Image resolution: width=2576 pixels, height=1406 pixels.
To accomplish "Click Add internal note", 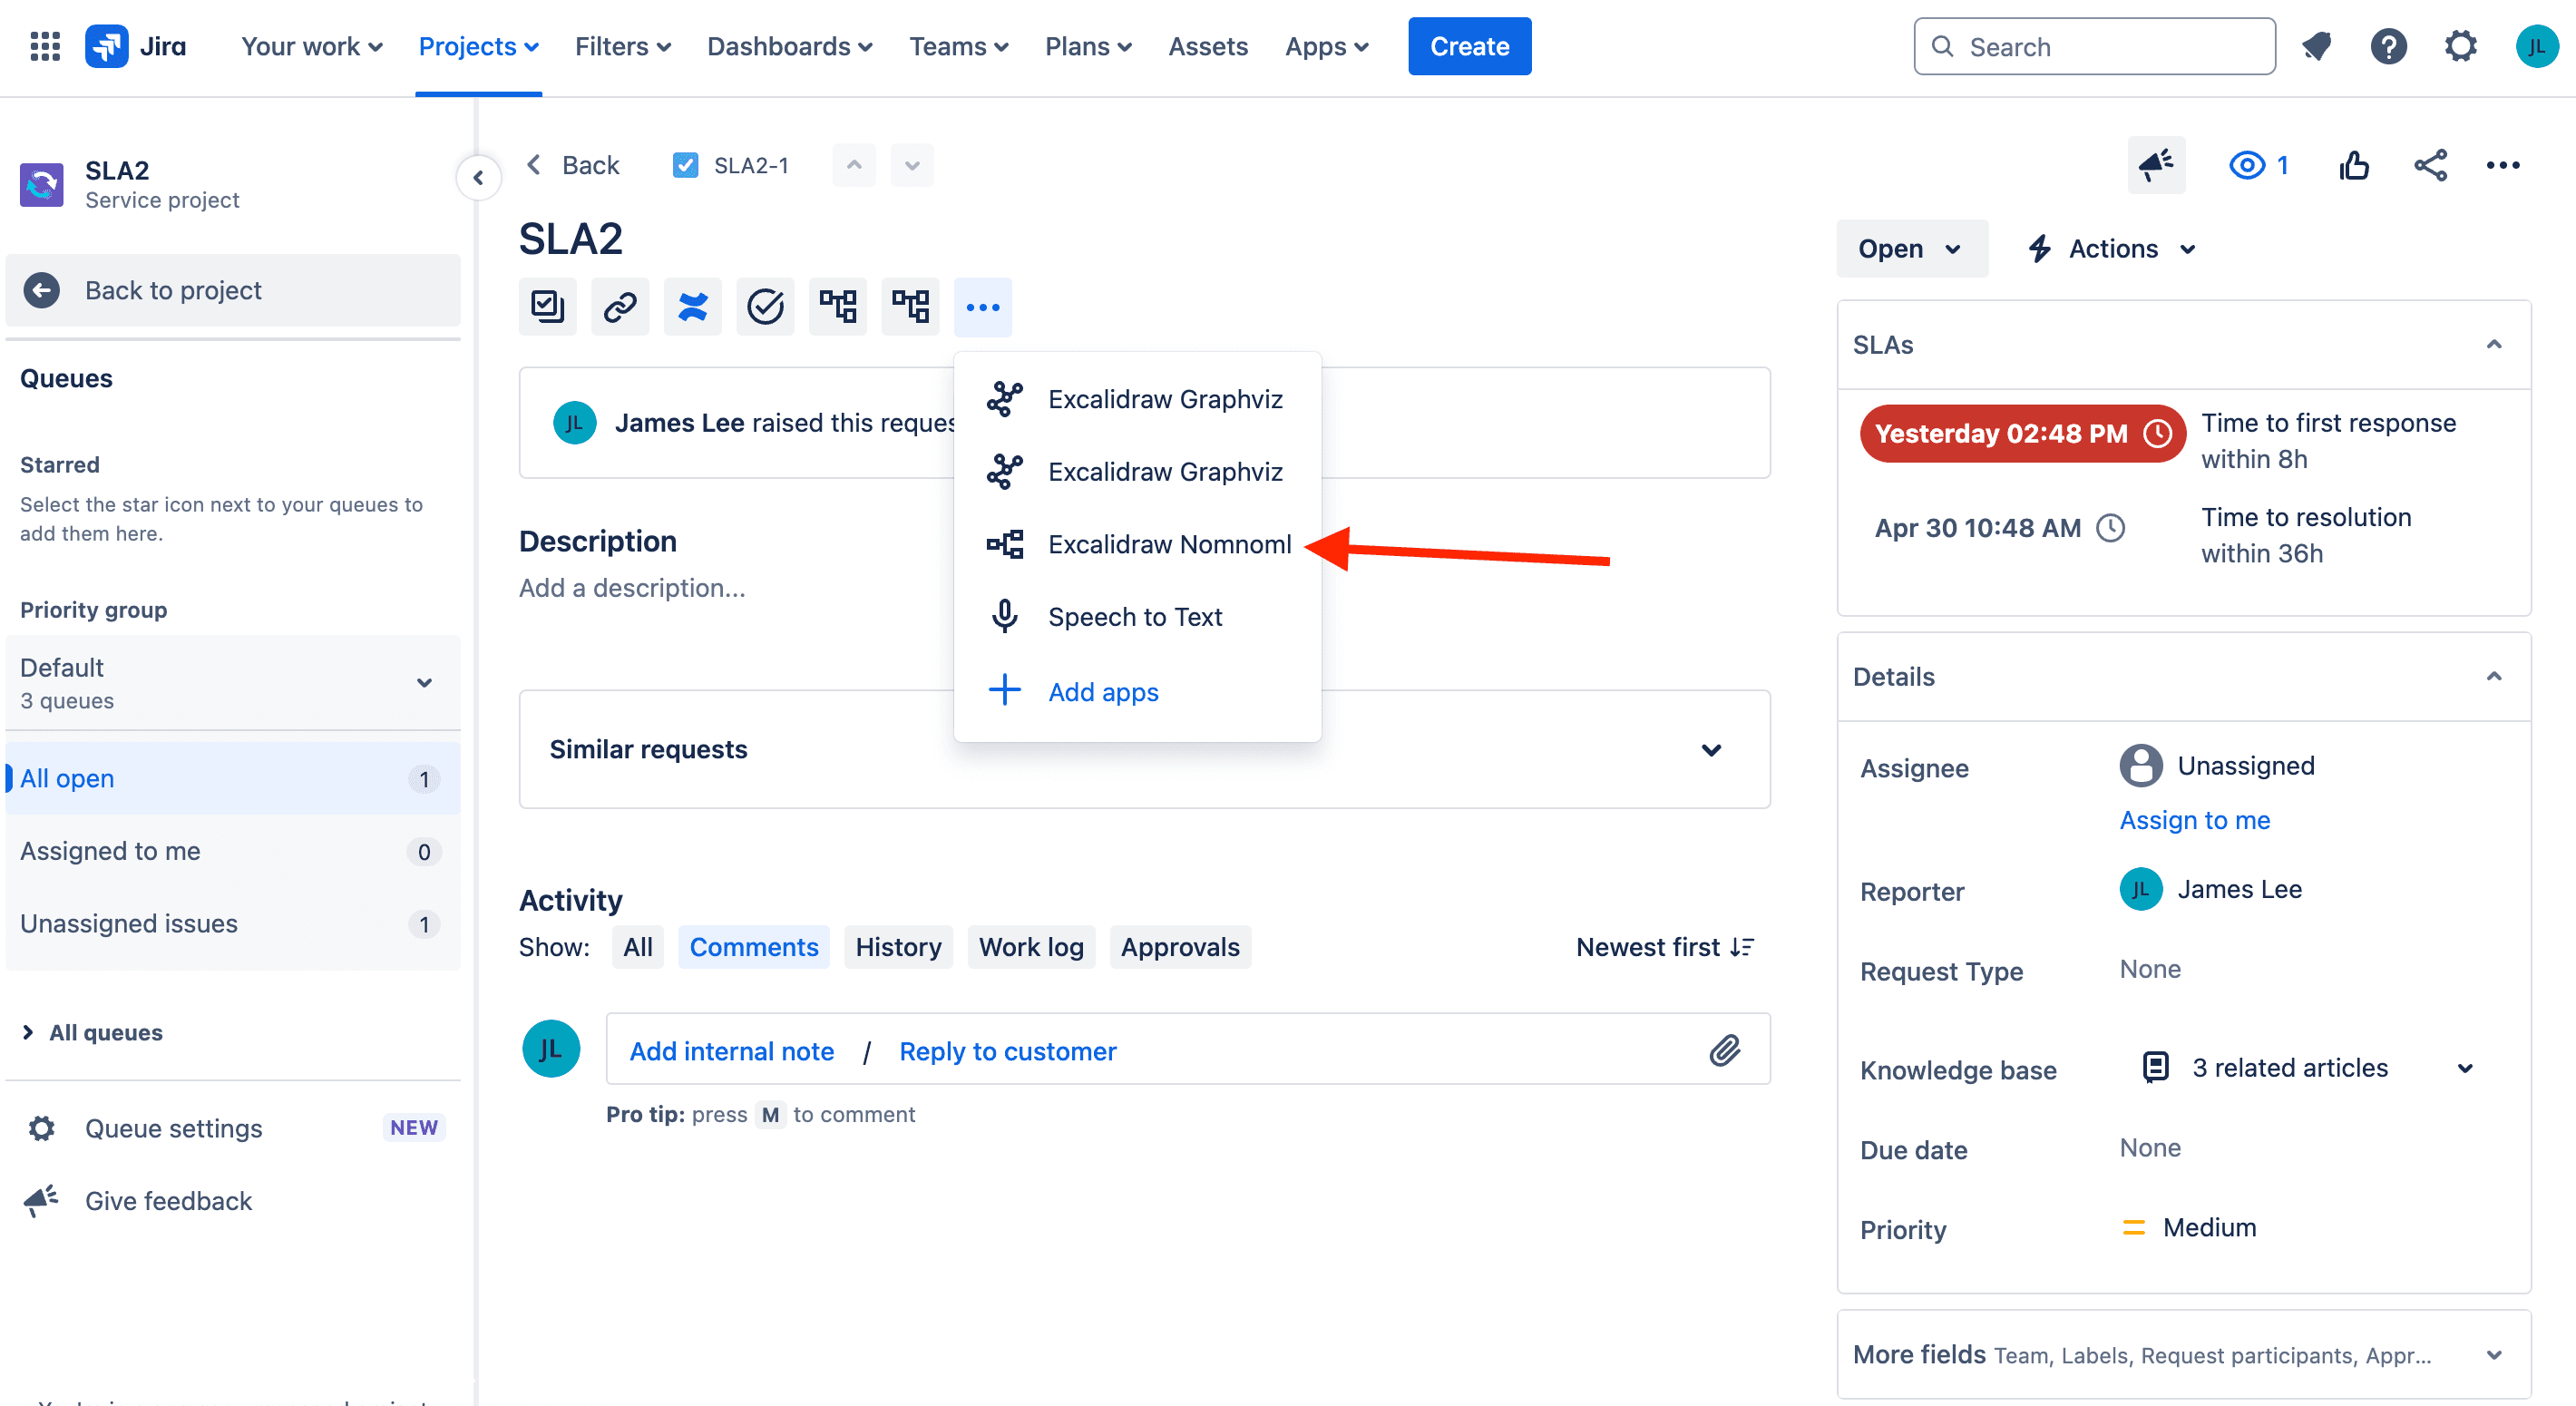I will click(x=731, y=1051).
